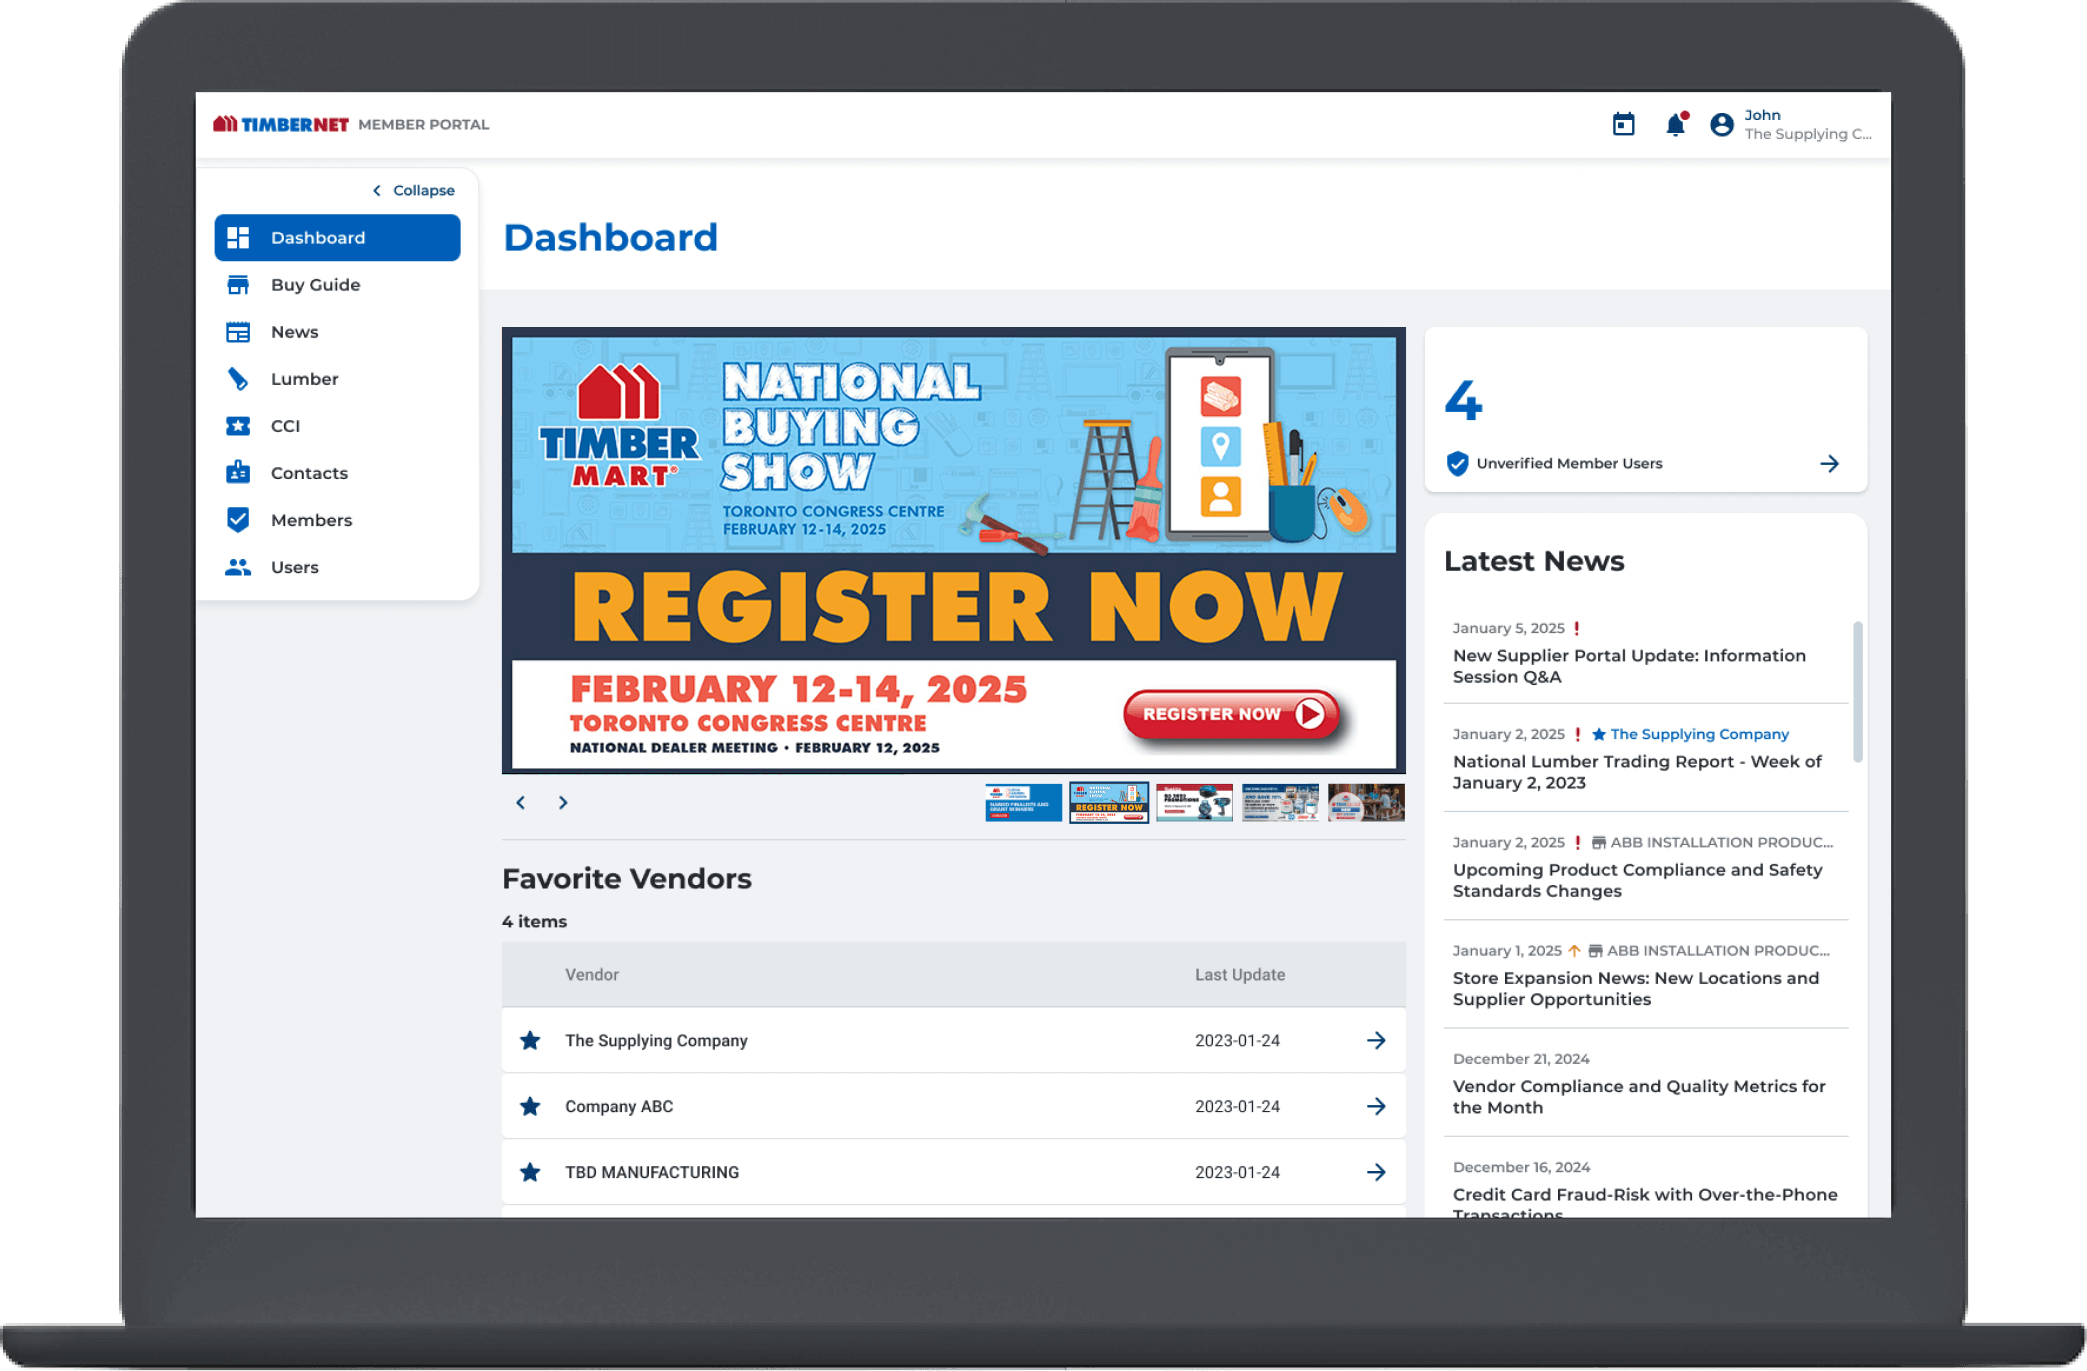Open John's user profile avatar

(x=1721, y=125)
